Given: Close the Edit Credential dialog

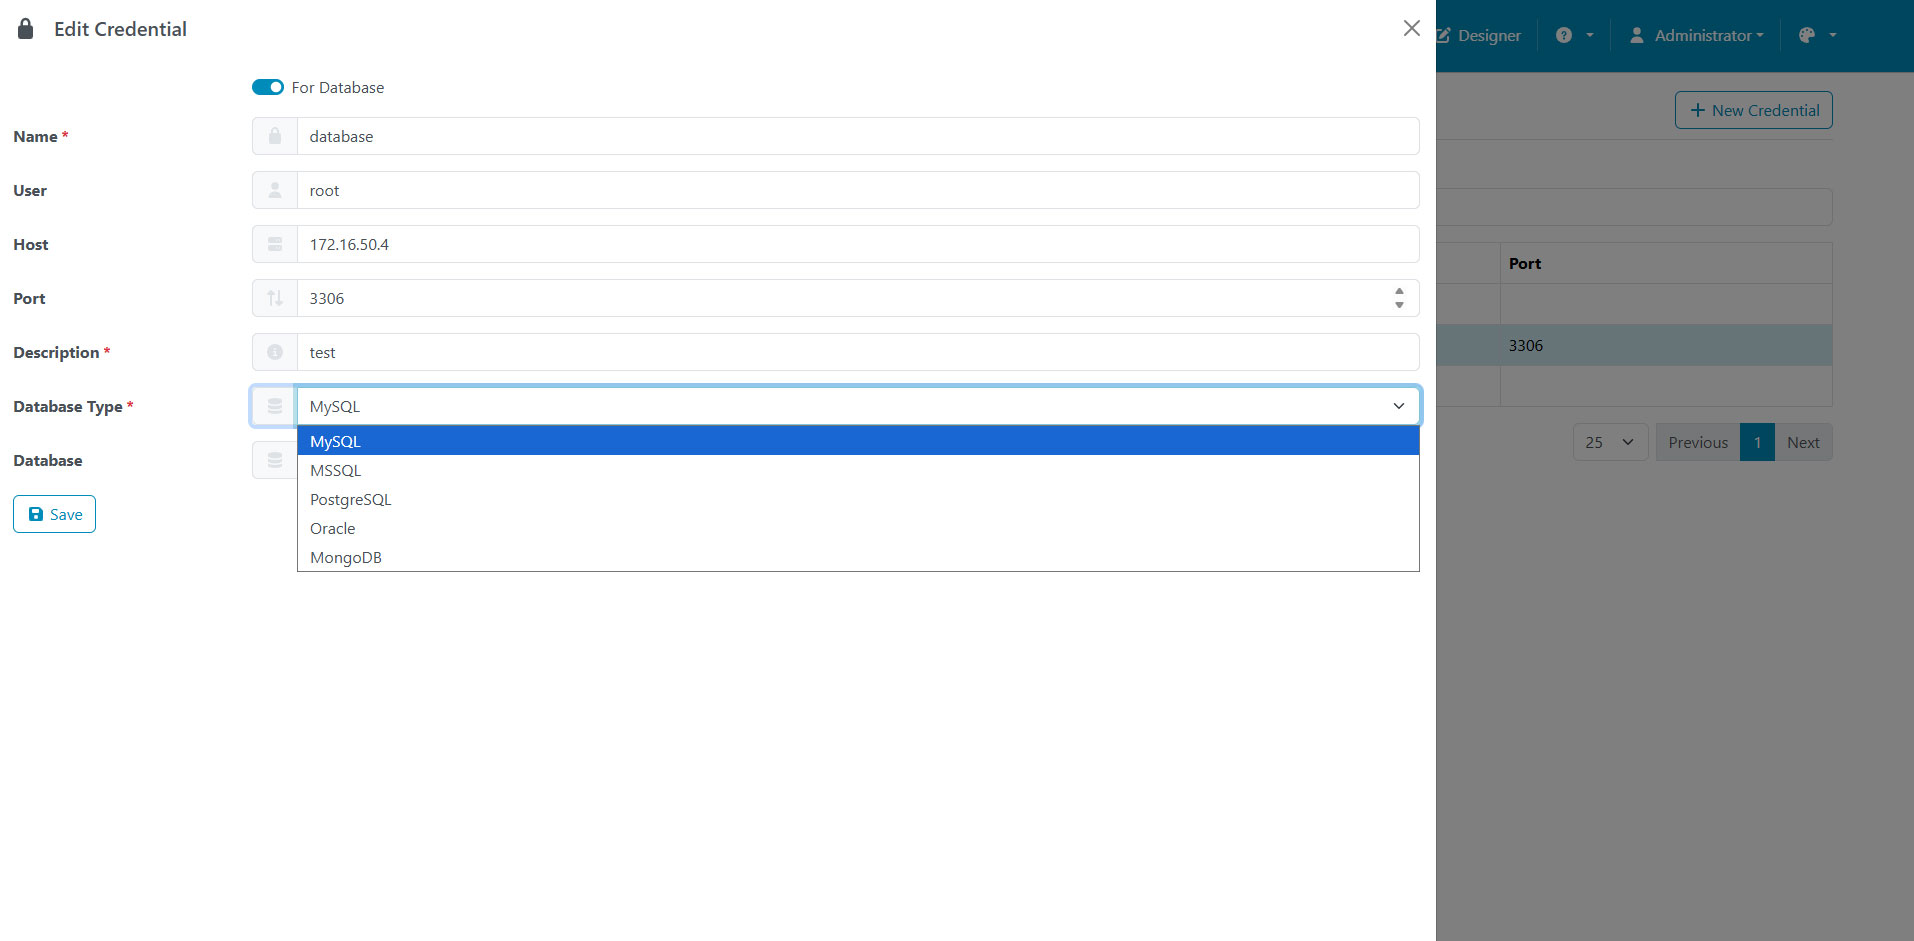Looking at the screenshot, I should tap(1411, 28).
